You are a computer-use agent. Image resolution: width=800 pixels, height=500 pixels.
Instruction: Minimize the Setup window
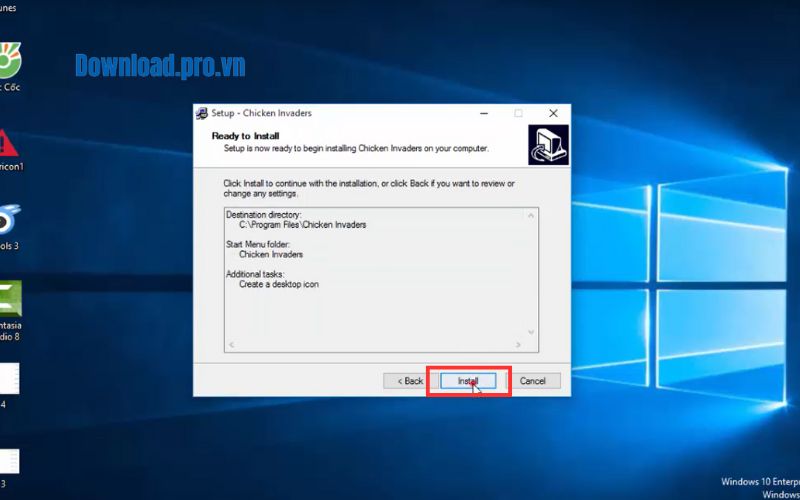(x=484, y=113)
